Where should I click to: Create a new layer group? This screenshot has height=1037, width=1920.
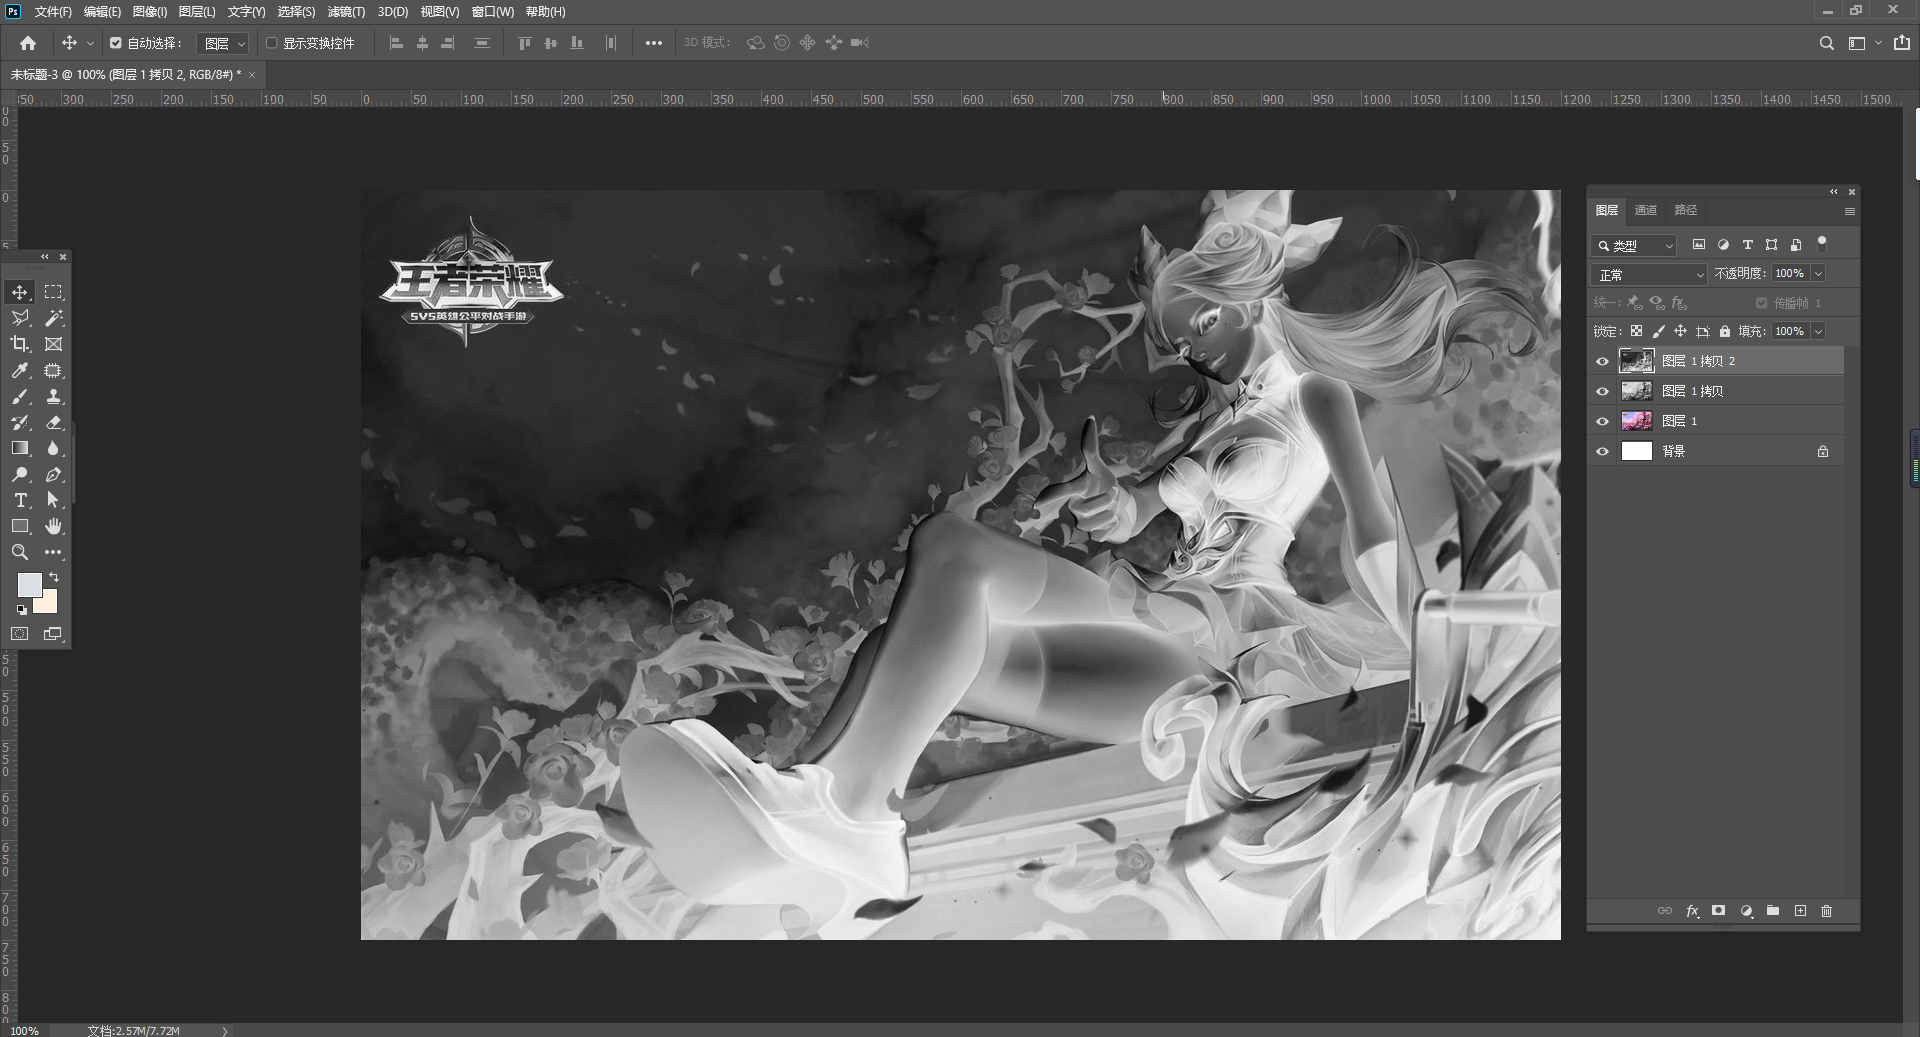coord(1773,911)
